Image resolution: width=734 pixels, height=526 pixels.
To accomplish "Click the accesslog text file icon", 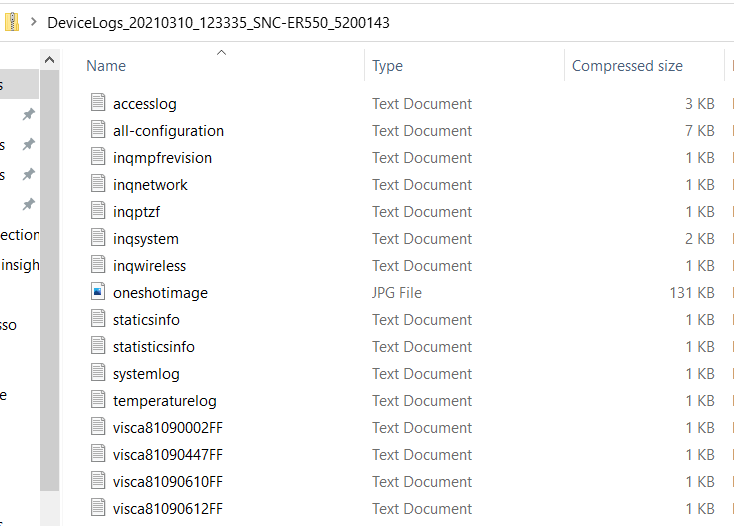I will [x=97, y=103].
